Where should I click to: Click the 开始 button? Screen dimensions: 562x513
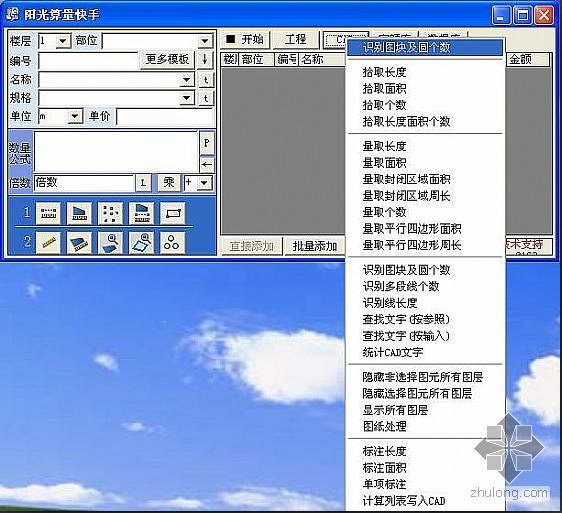click(246, 39)
